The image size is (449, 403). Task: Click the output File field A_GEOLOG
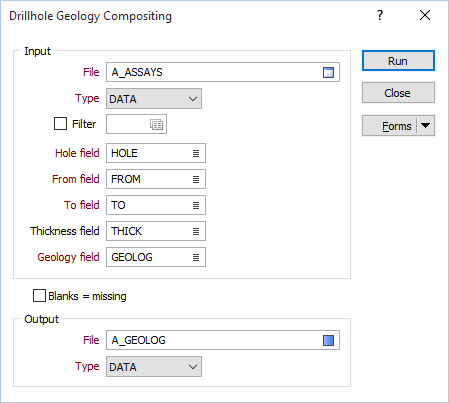point(214,340)
